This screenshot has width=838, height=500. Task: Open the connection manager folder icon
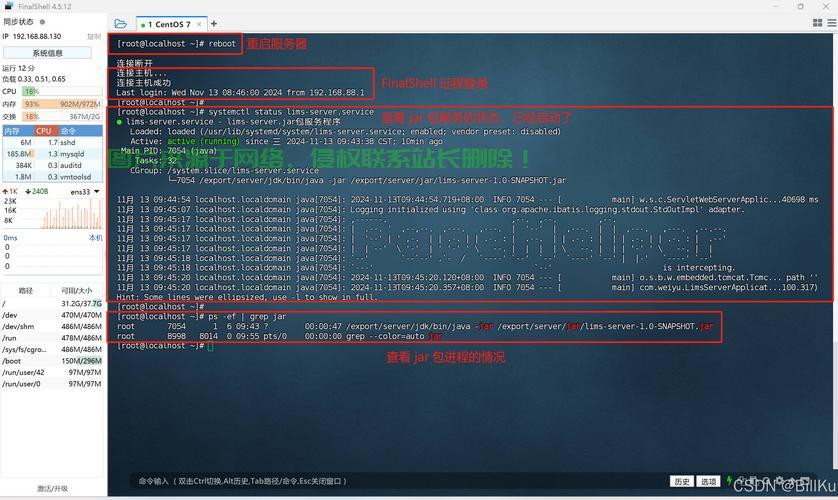click(120, 23)
